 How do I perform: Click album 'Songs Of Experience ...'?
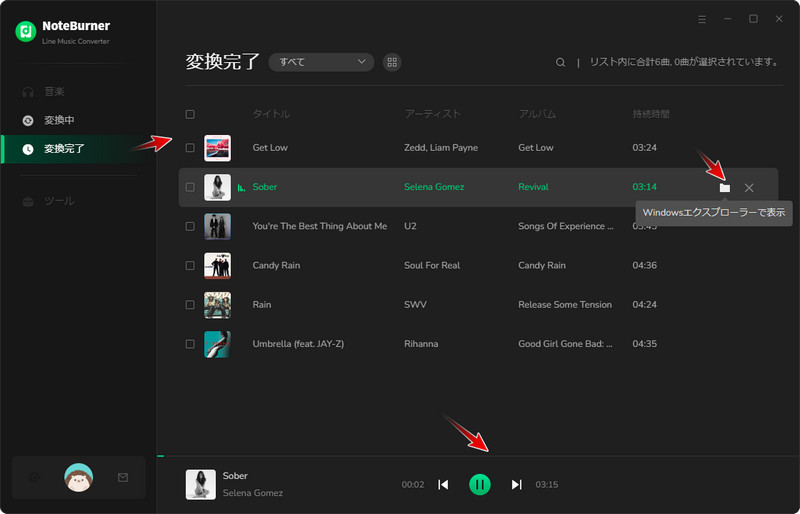(566, 226)
